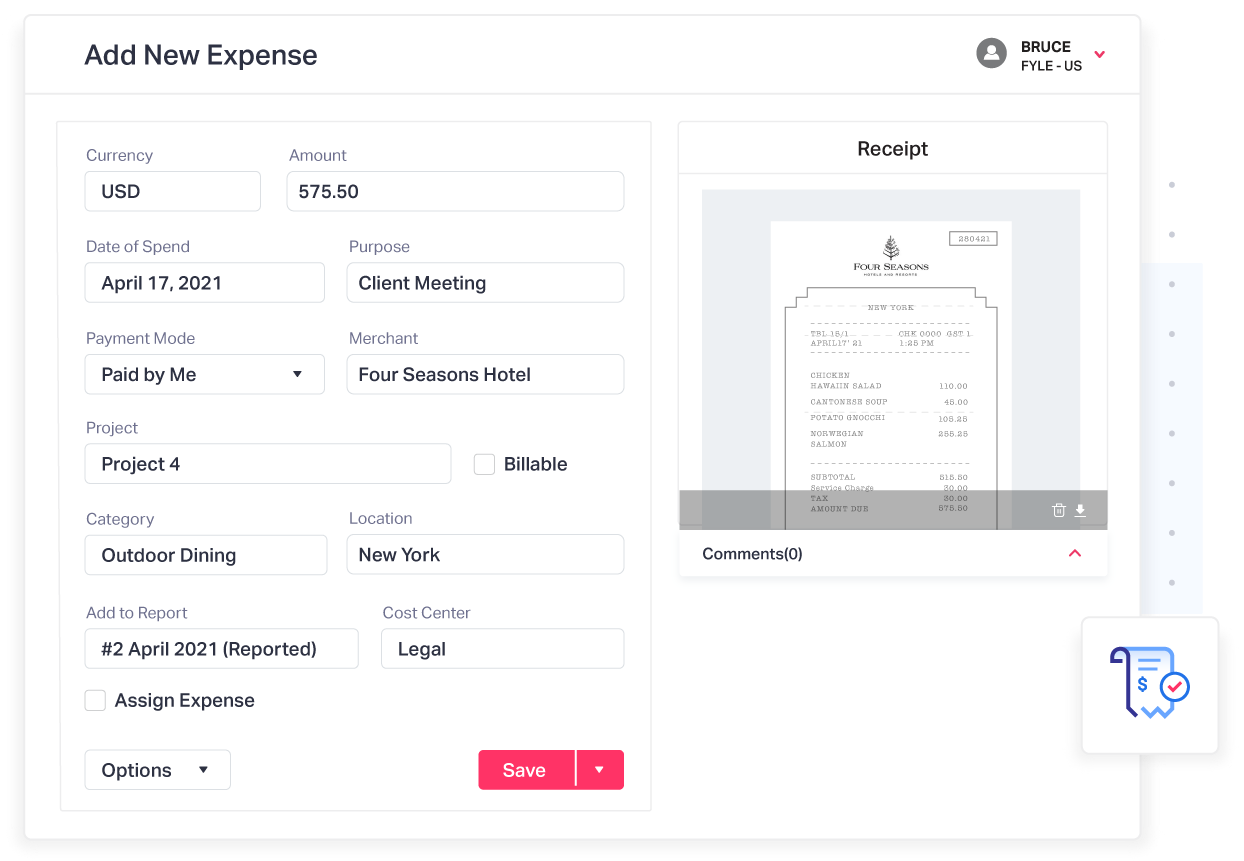
Task: Click the Add to Report field
Action: [x=222, y=649]
